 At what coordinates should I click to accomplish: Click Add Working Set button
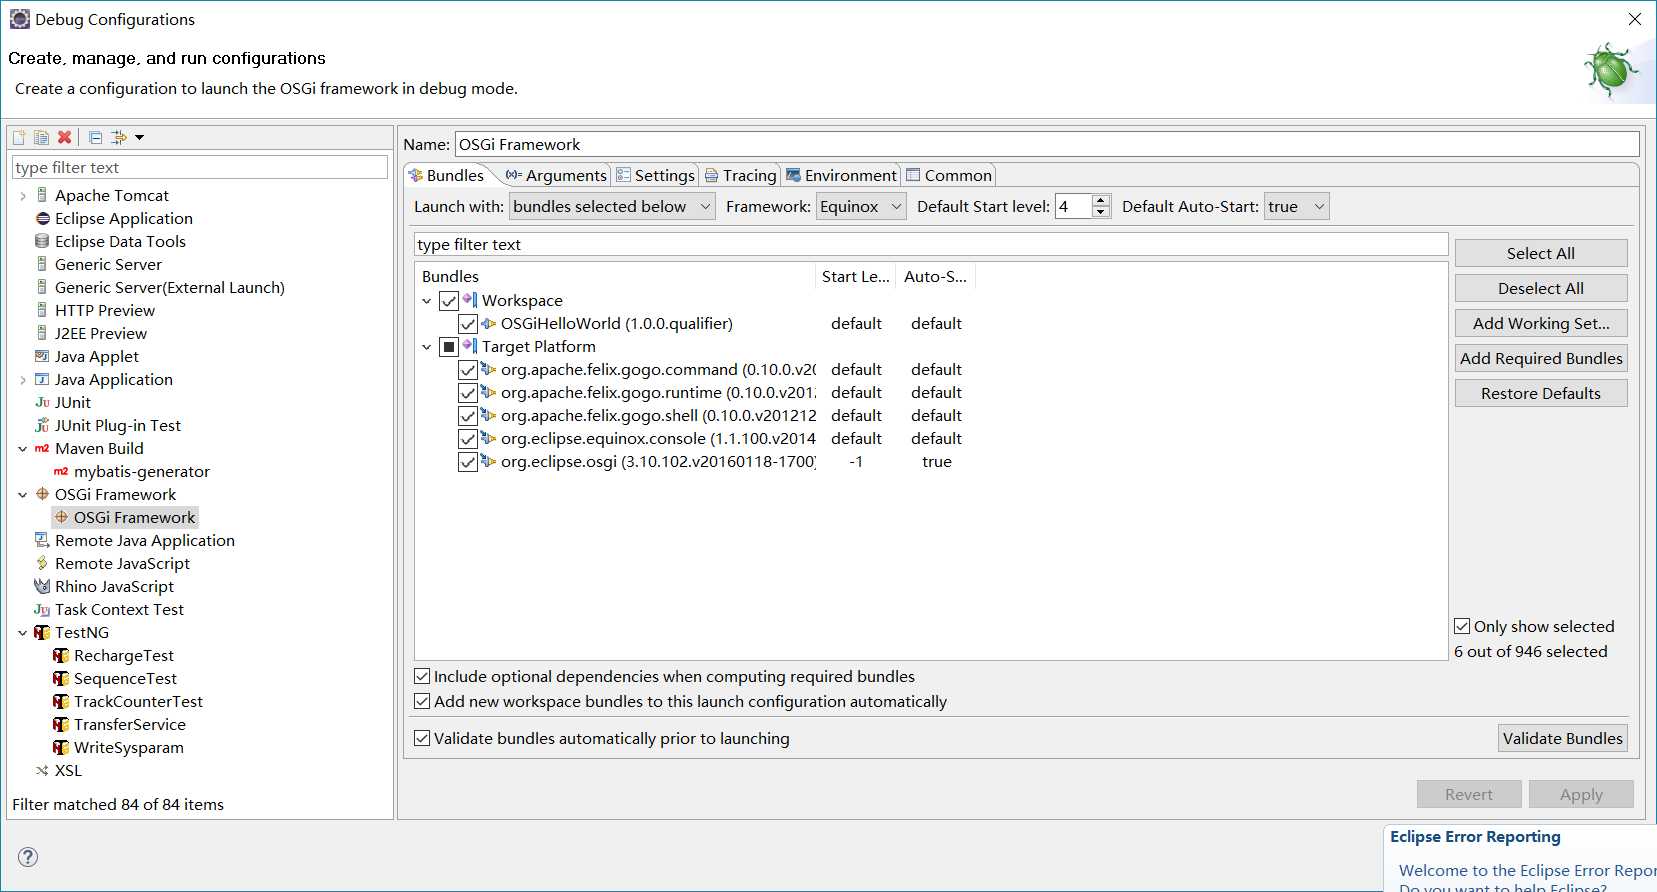pos(1541,323)
